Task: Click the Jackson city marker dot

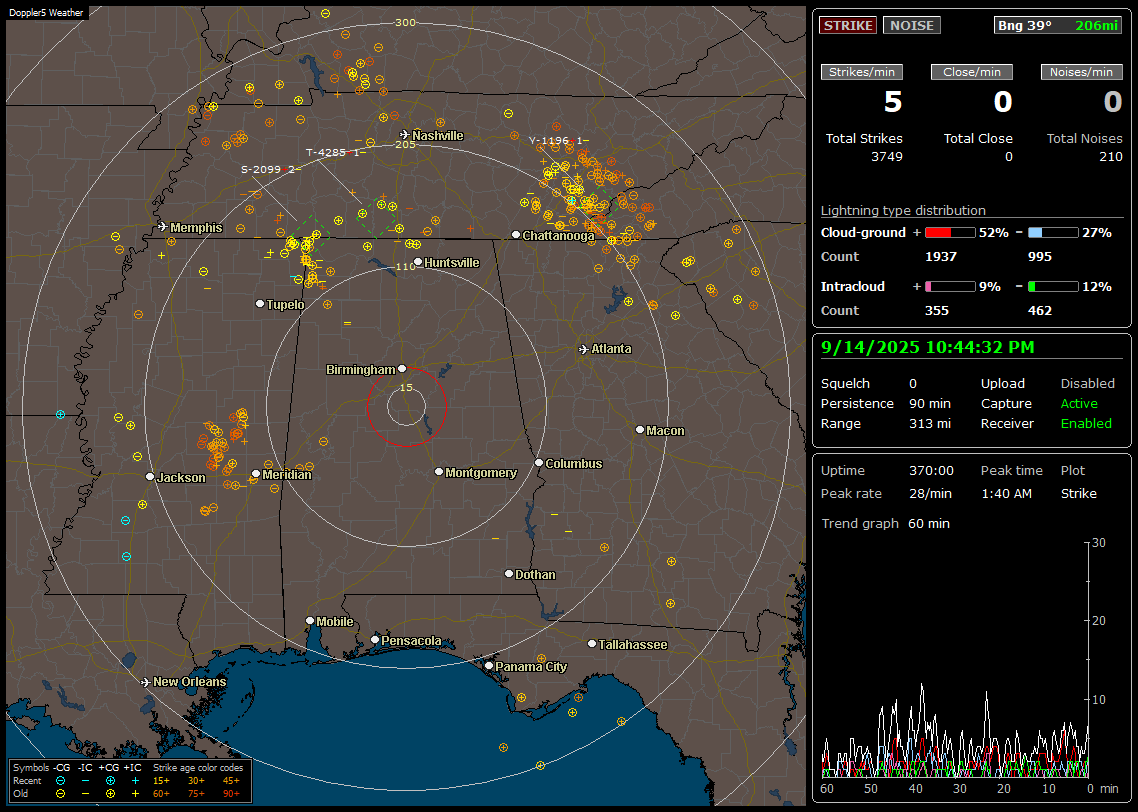Action: click(150, 477)
